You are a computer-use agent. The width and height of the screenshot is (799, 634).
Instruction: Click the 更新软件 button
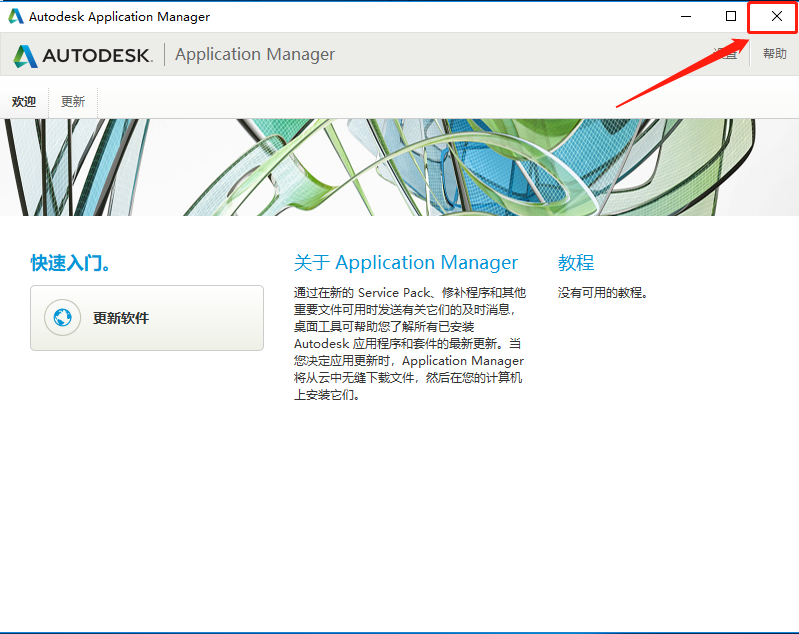(x=147, y=318)
